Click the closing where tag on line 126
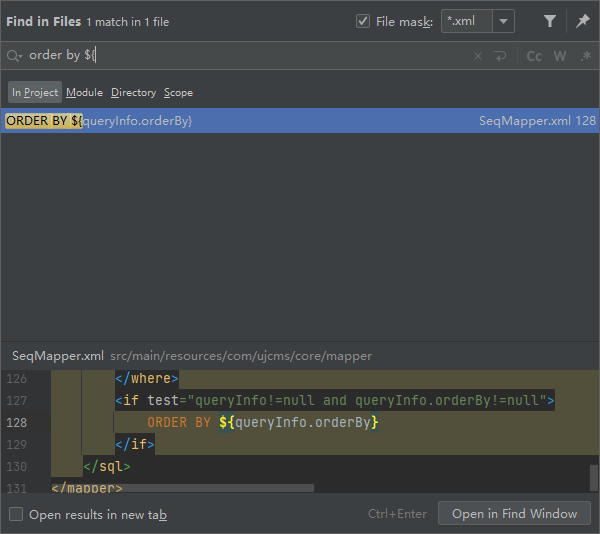Screen dimensions: 600x534 pos(147,378)
